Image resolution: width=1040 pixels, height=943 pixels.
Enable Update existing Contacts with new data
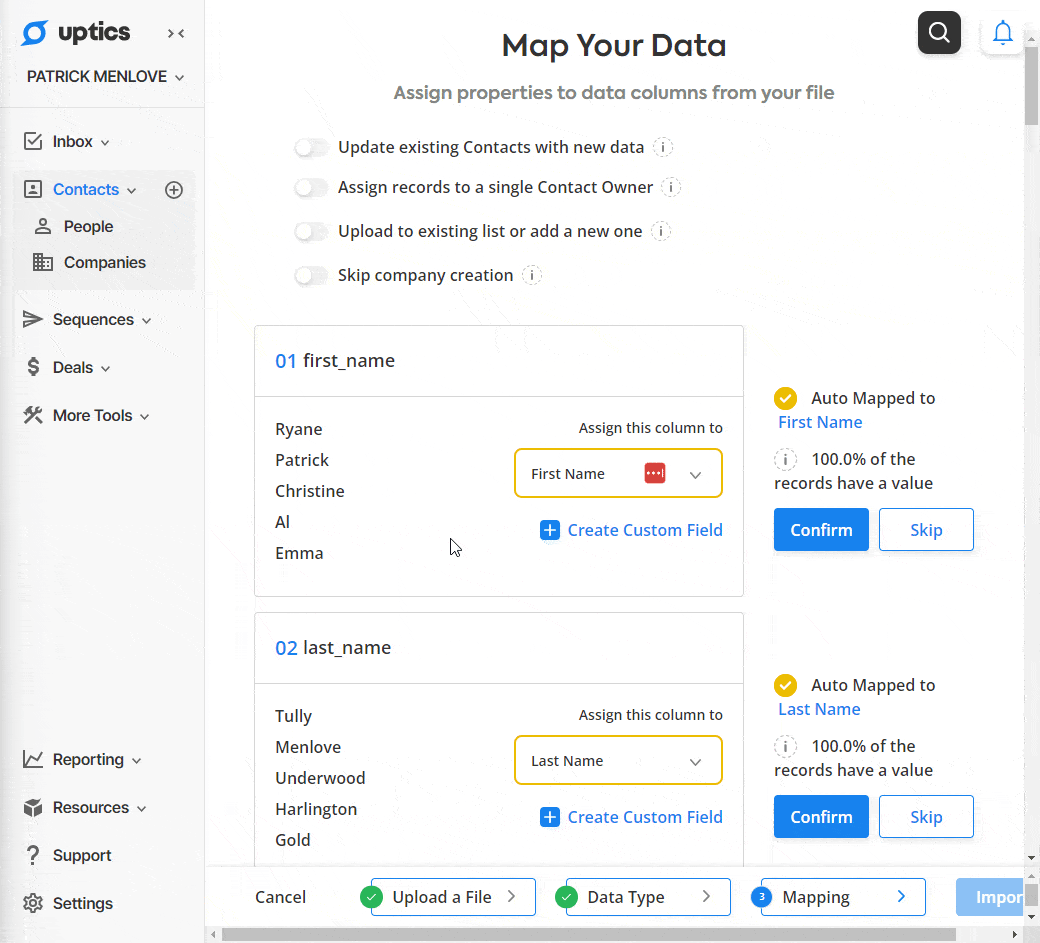(x=311, y=147)
